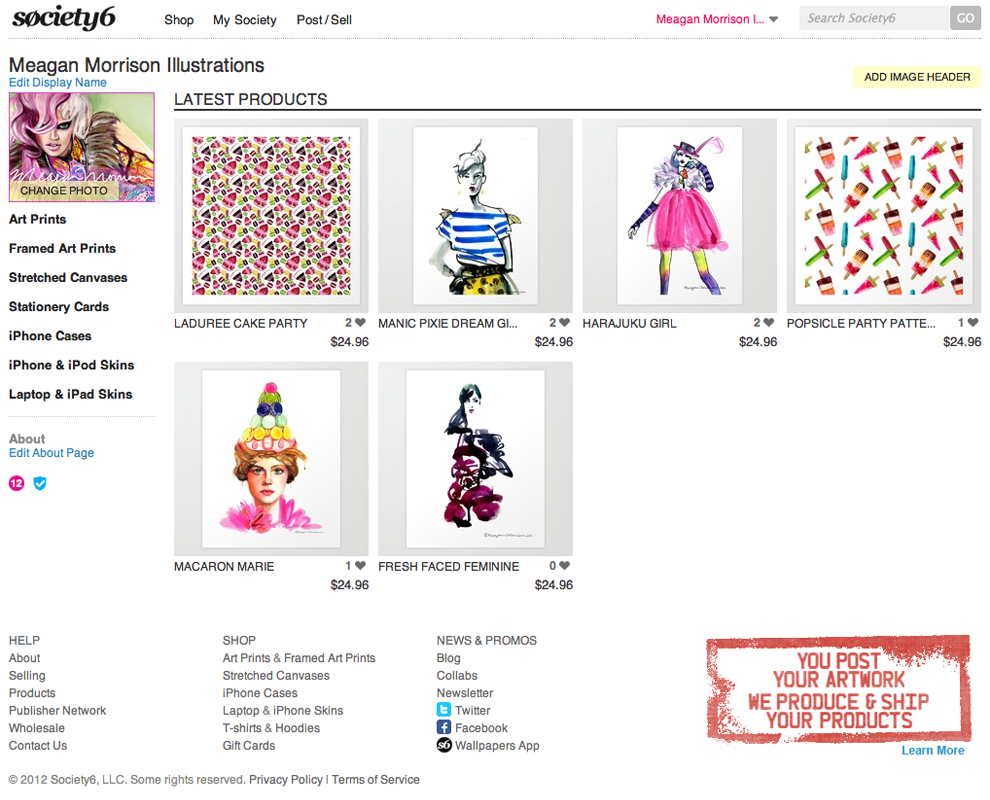Like the Macaron Marie heart icon
990x800 pixels.
(x=361, y=566)
